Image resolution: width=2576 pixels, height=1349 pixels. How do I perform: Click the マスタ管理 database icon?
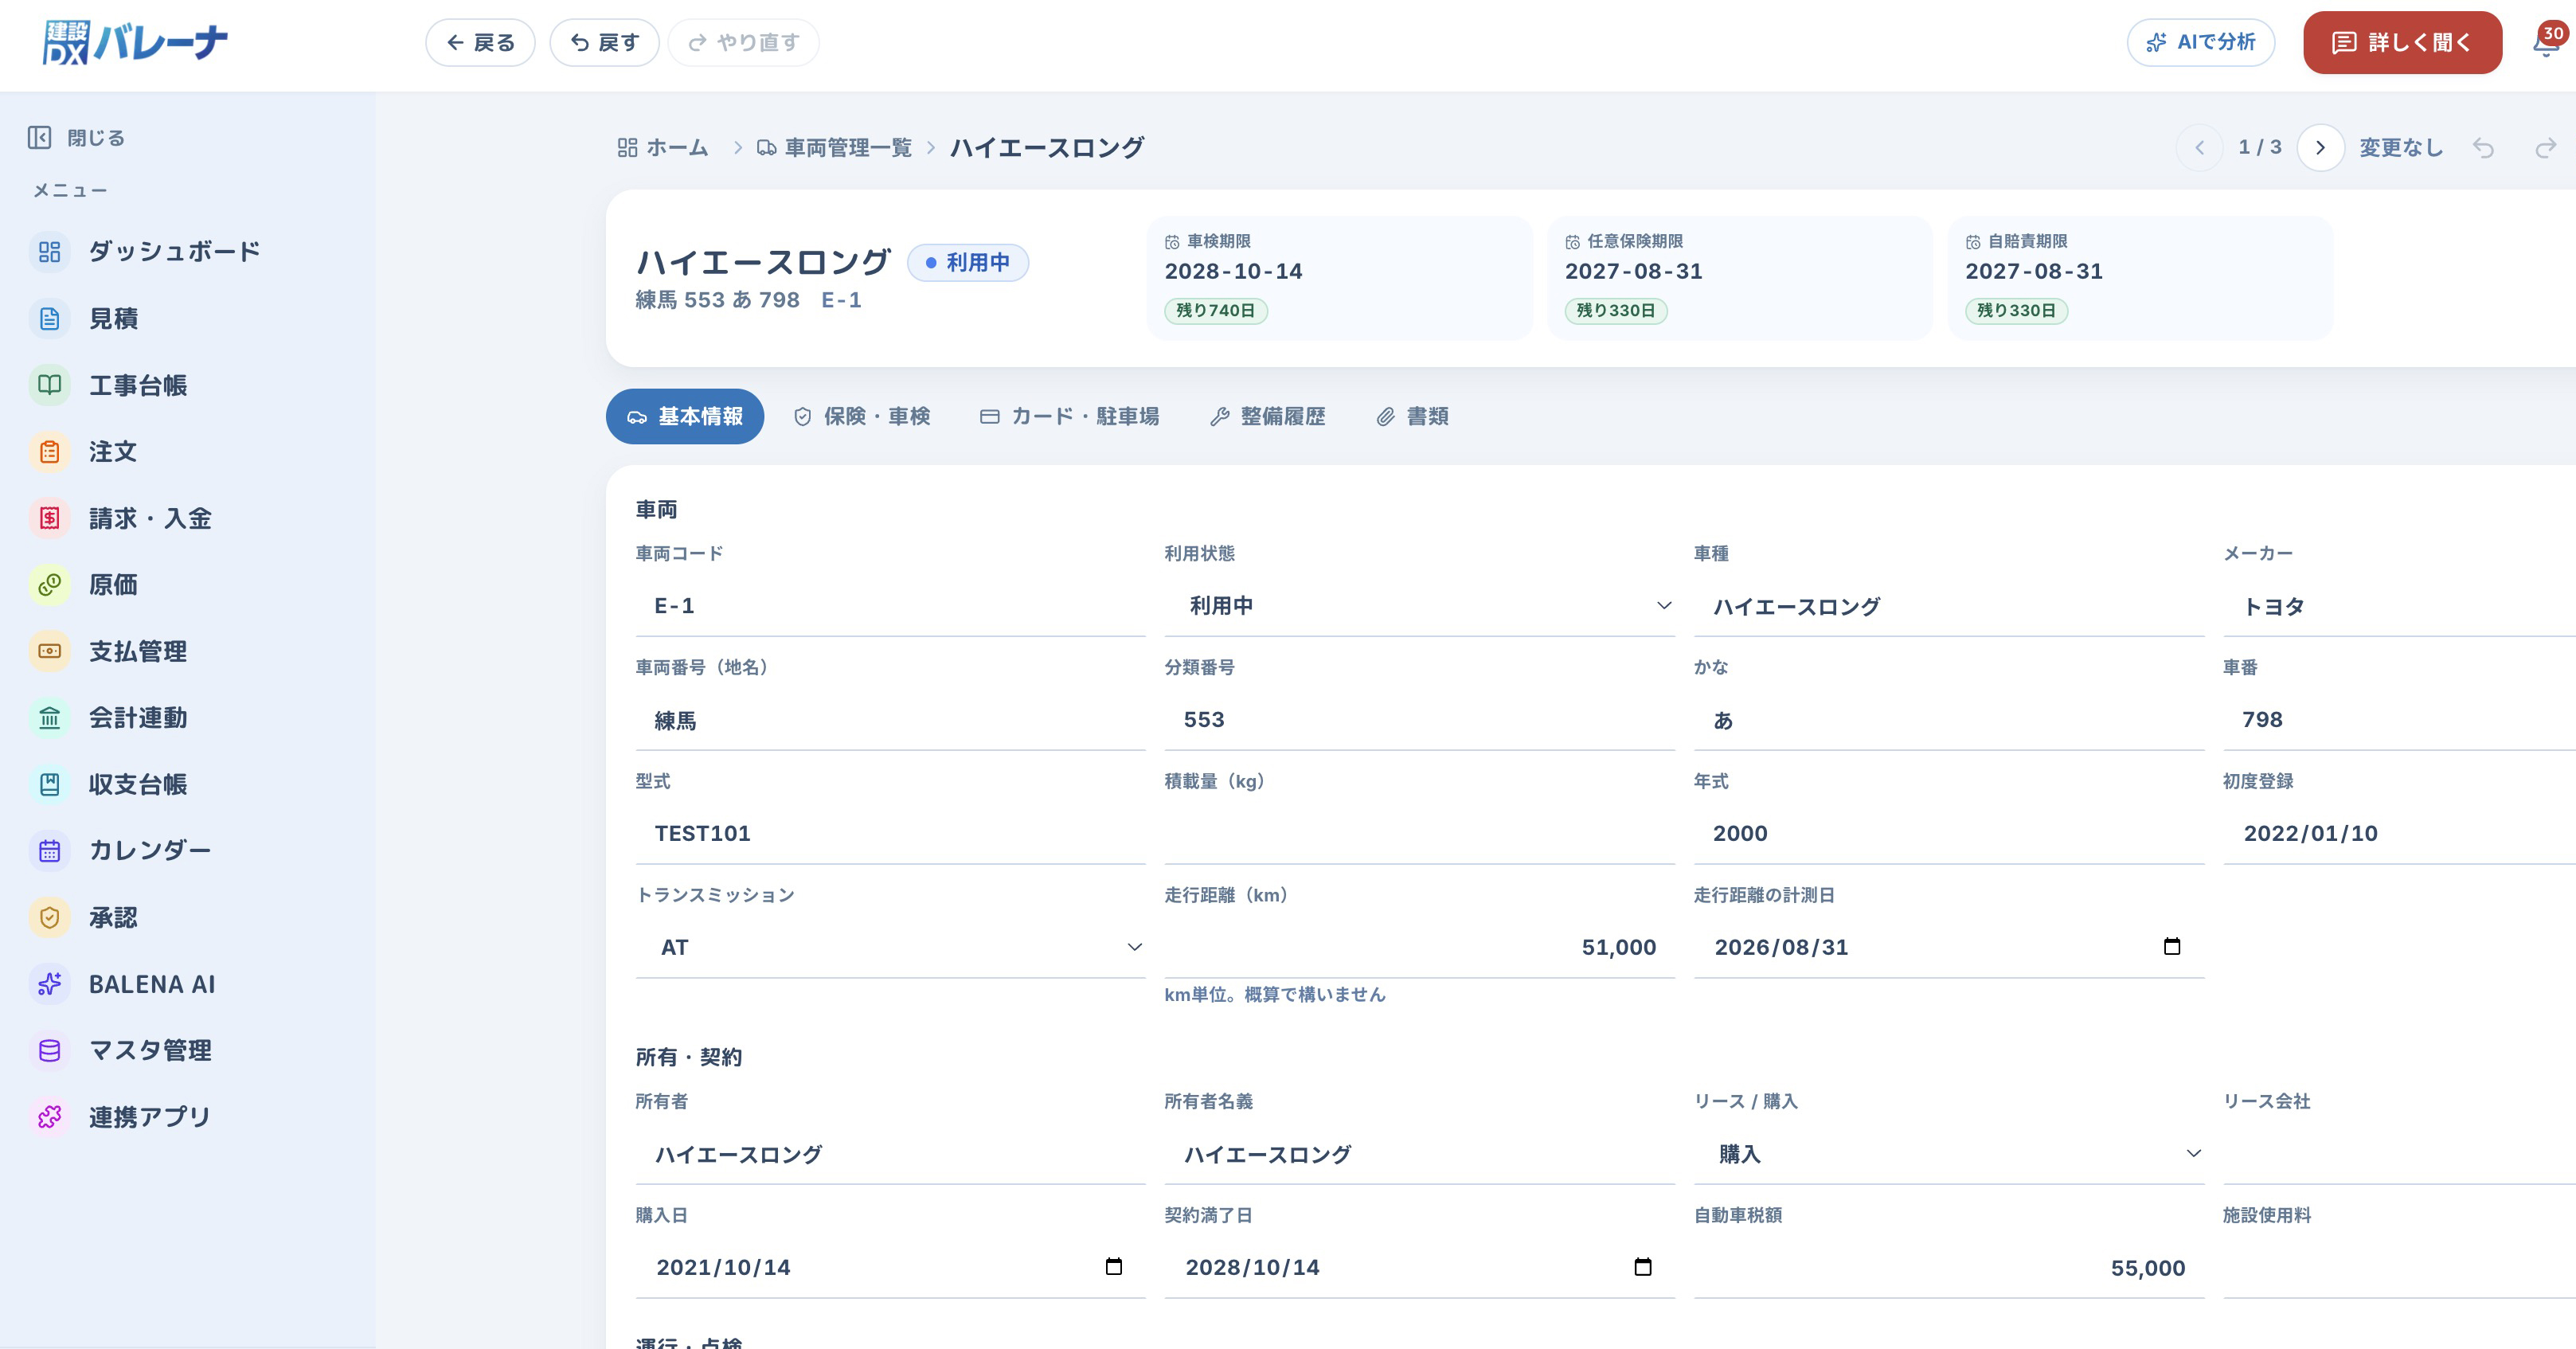[x=49, y=1050]
